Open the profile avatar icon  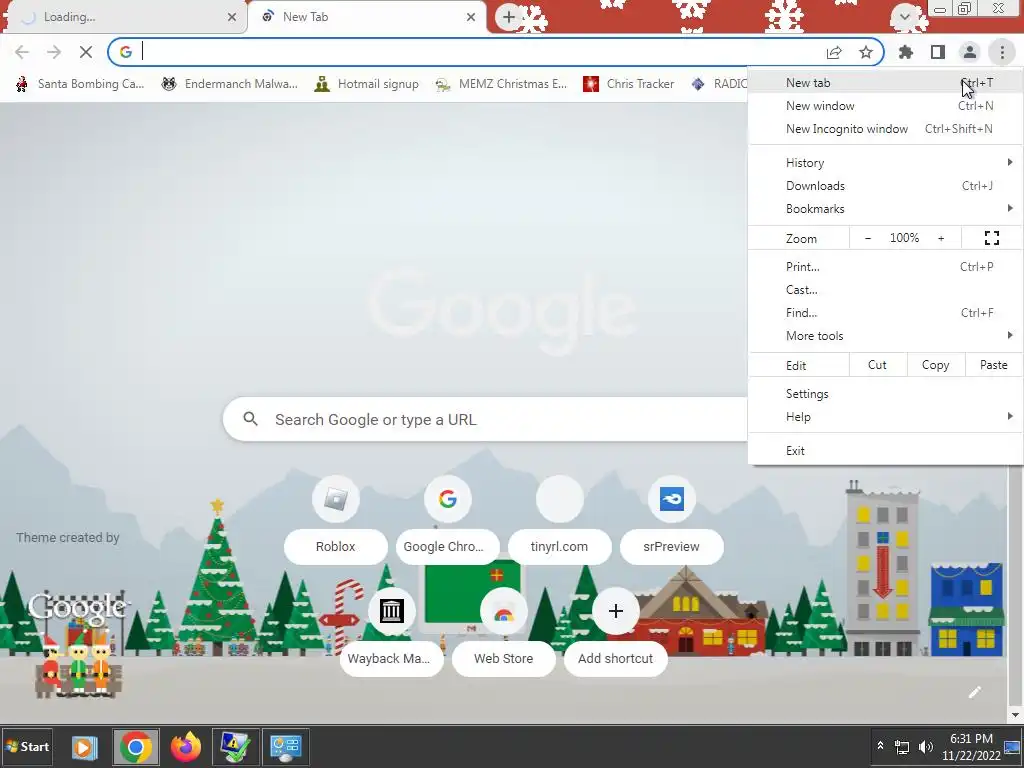pos(970,52)
